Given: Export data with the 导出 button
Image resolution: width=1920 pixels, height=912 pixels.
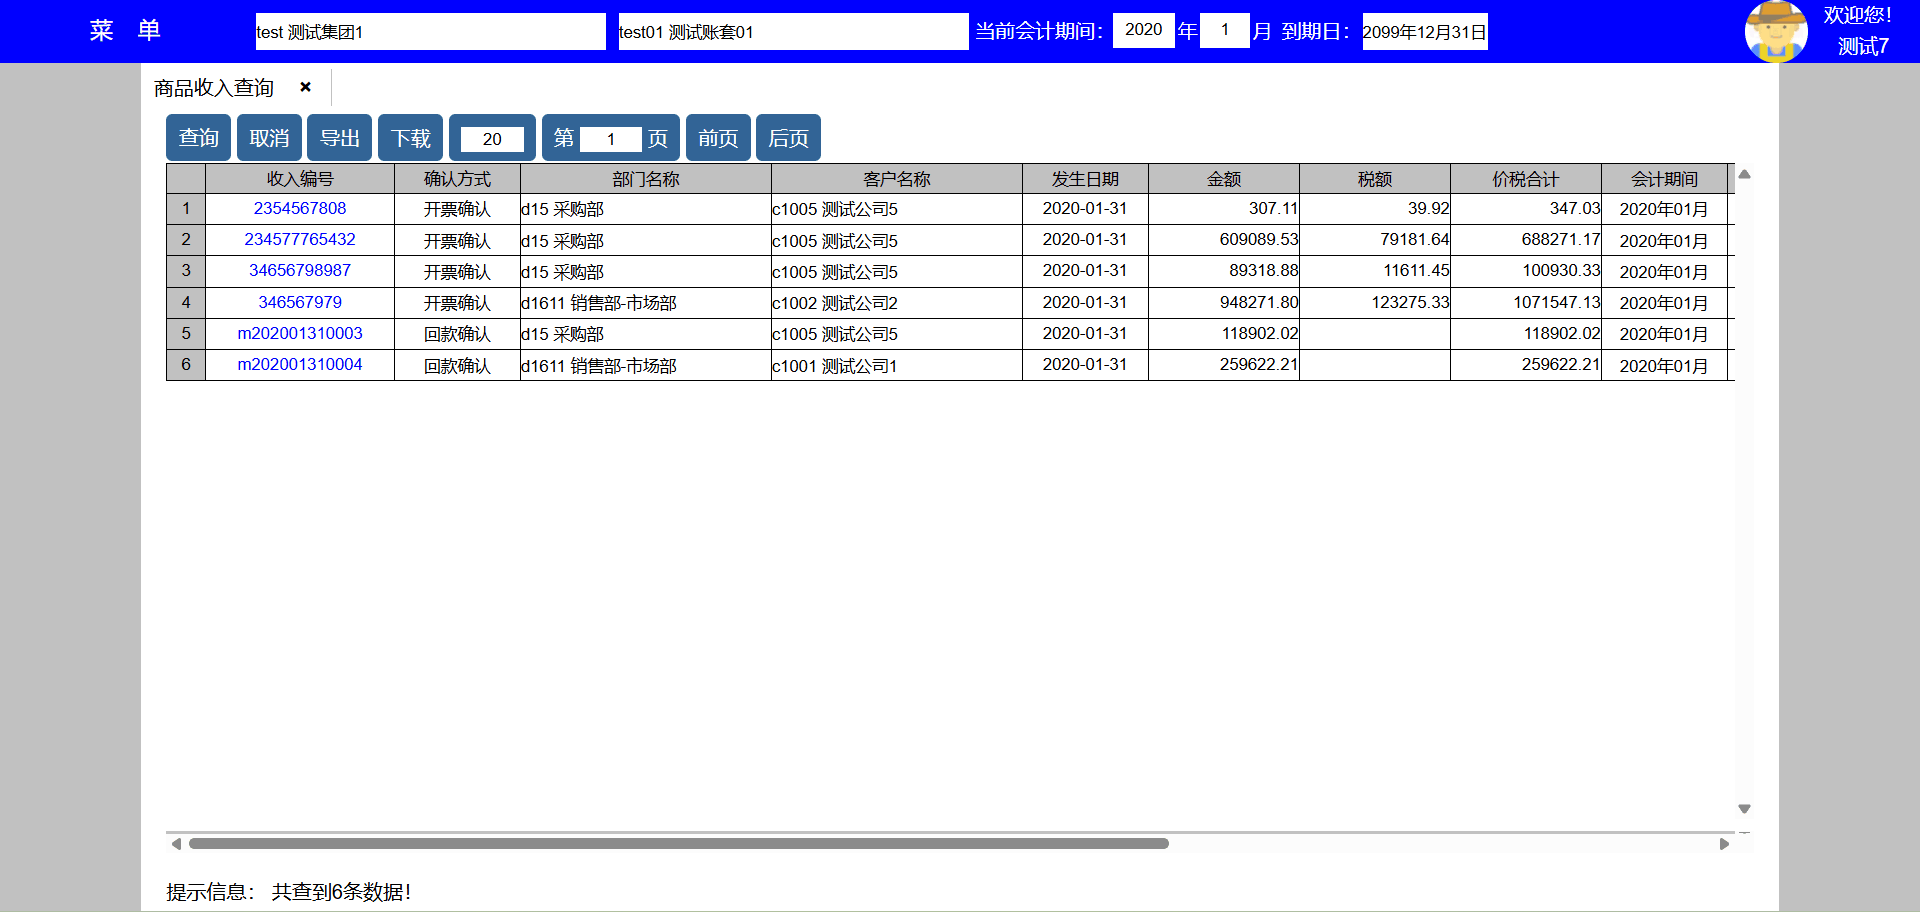Looking at the screenshot, I should (339, 138).
